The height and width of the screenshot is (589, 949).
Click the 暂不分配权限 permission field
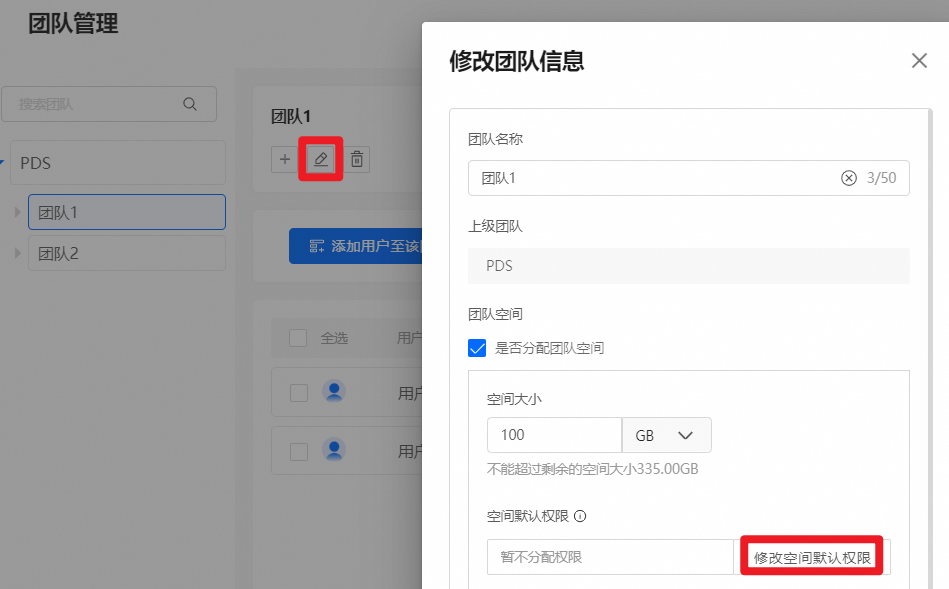tap(610, 557)
